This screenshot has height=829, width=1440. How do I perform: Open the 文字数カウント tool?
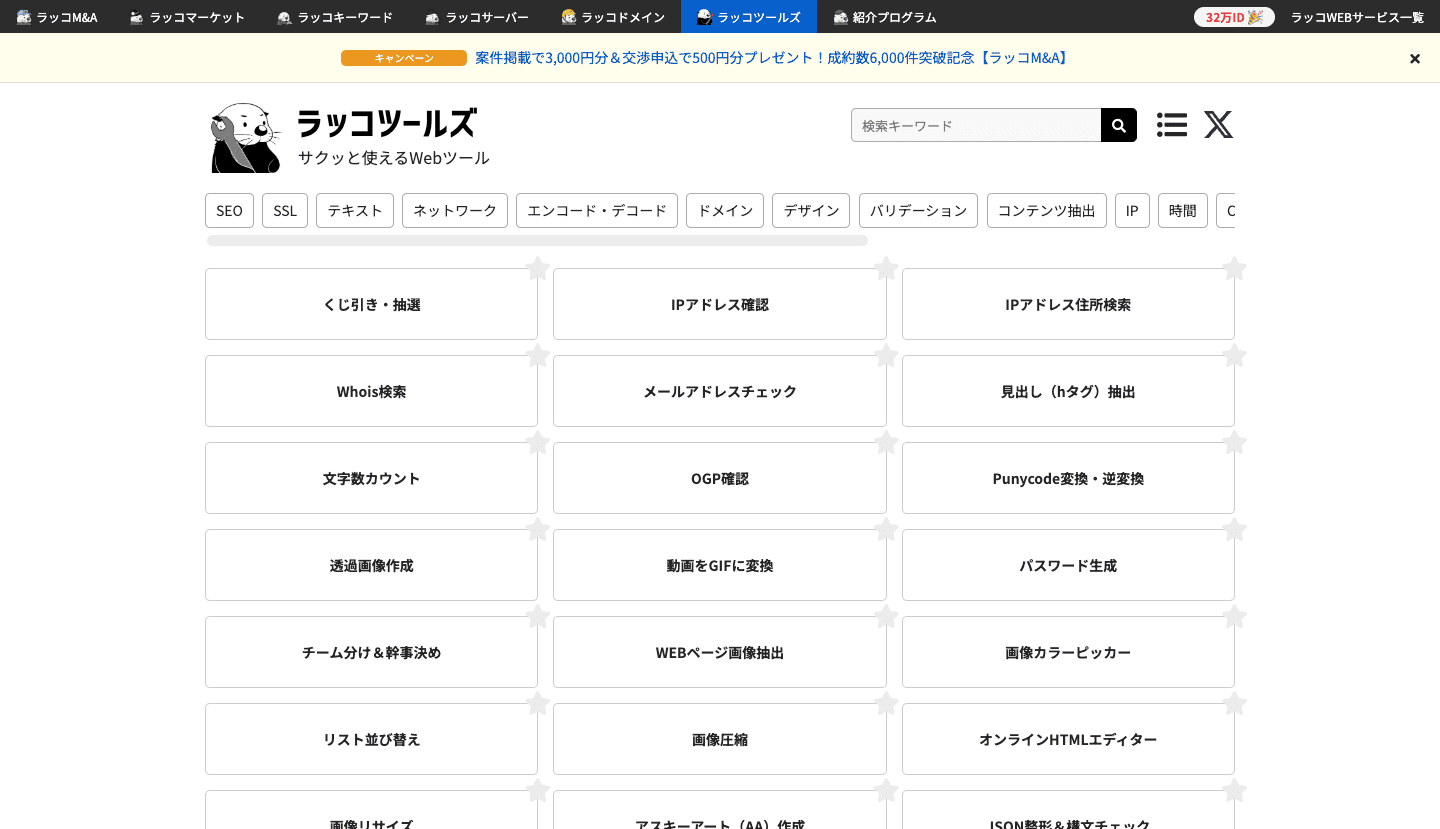(x=371, y=478)
